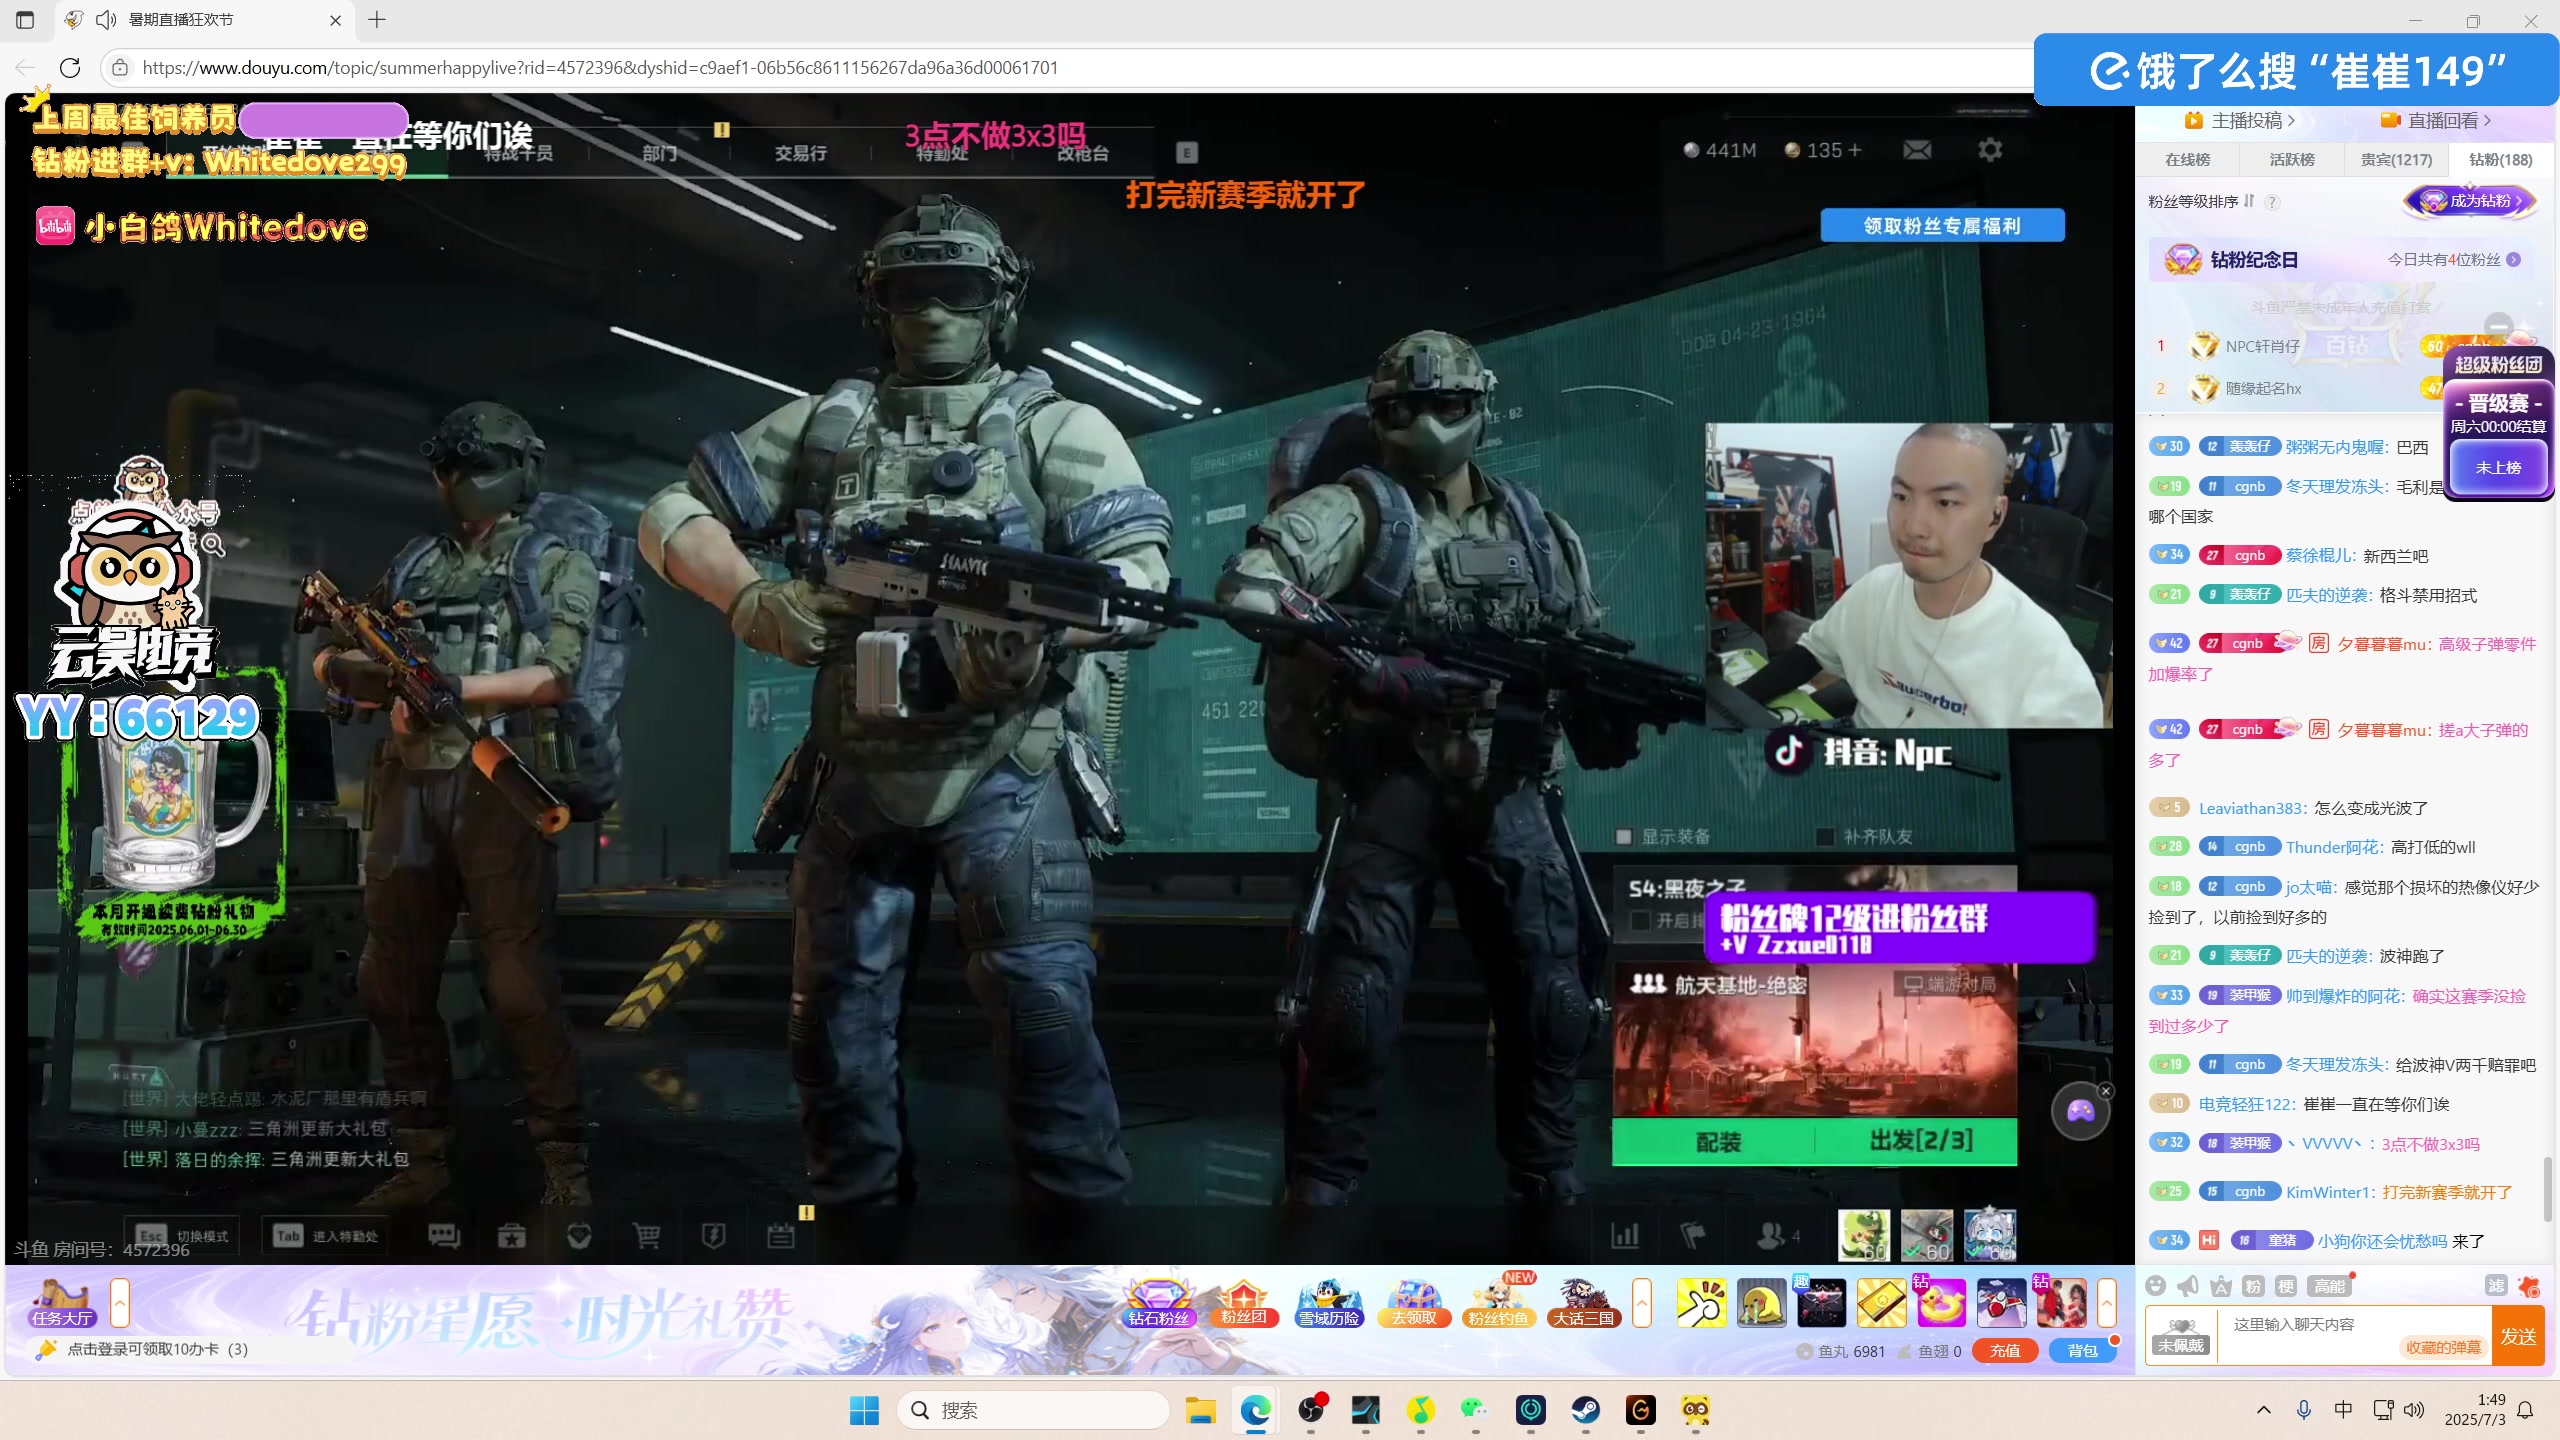Viewport: 2560px width, 1440px height.
Task: Click the chat panel scrollbar
Action: click(2547, 1189)
